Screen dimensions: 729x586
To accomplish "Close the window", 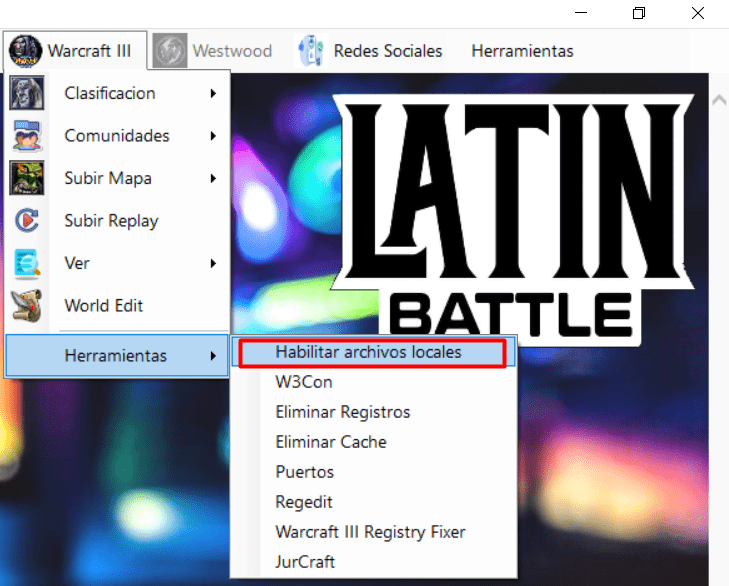I will point(697,13).
